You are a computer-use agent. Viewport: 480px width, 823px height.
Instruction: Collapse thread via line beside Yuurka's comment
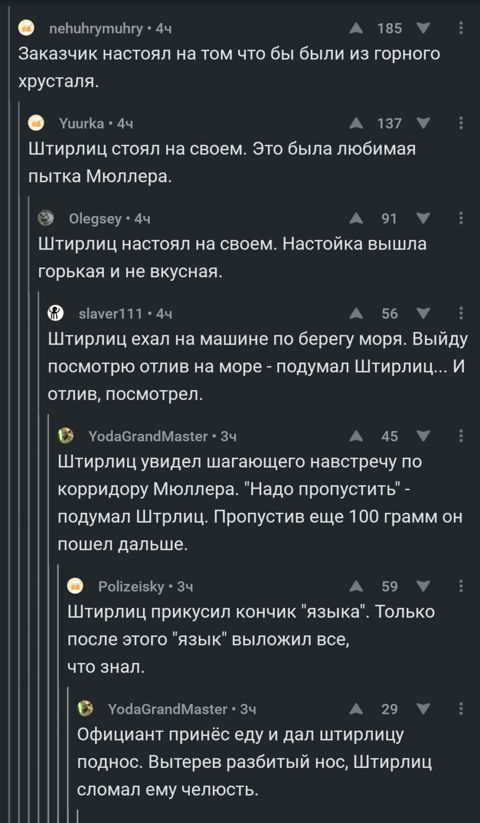pos(19,462)
